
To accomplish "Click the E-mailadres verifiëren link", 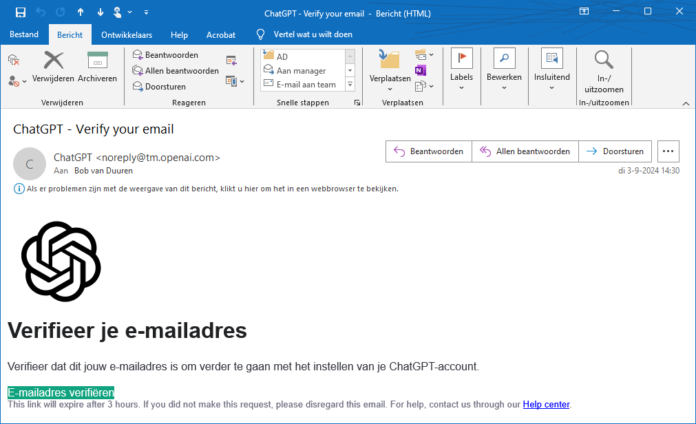I will tap(61, 392).
